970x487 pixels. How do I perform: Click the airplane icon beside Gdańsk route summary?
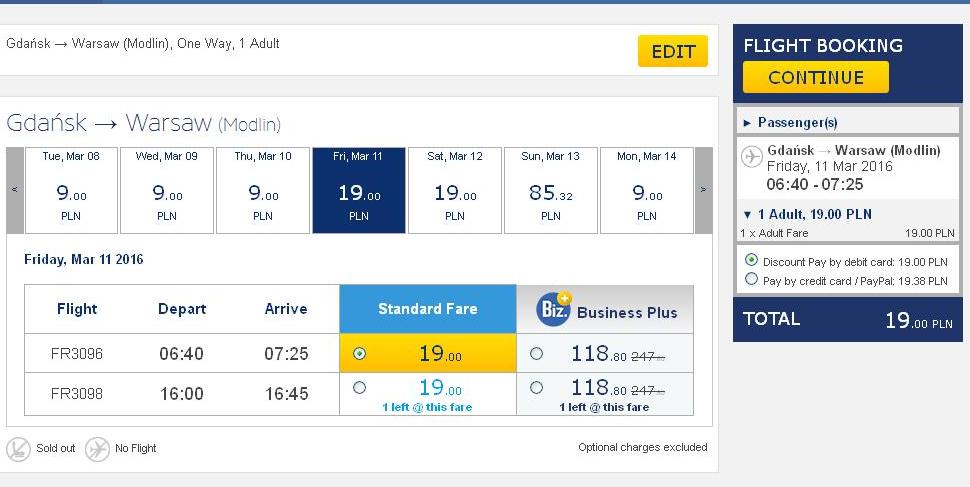[752, 157]
